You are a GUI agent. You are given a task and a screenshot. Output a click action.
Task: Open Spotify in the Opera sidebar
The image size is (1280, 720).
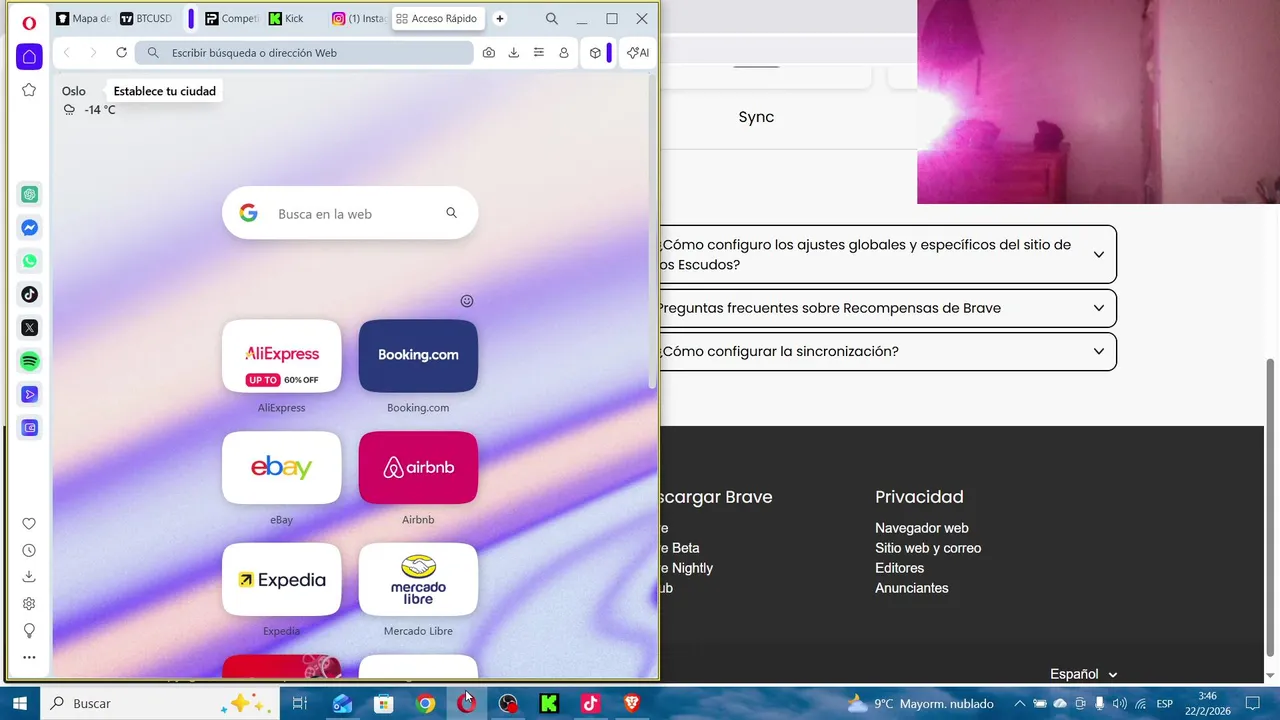29,361
